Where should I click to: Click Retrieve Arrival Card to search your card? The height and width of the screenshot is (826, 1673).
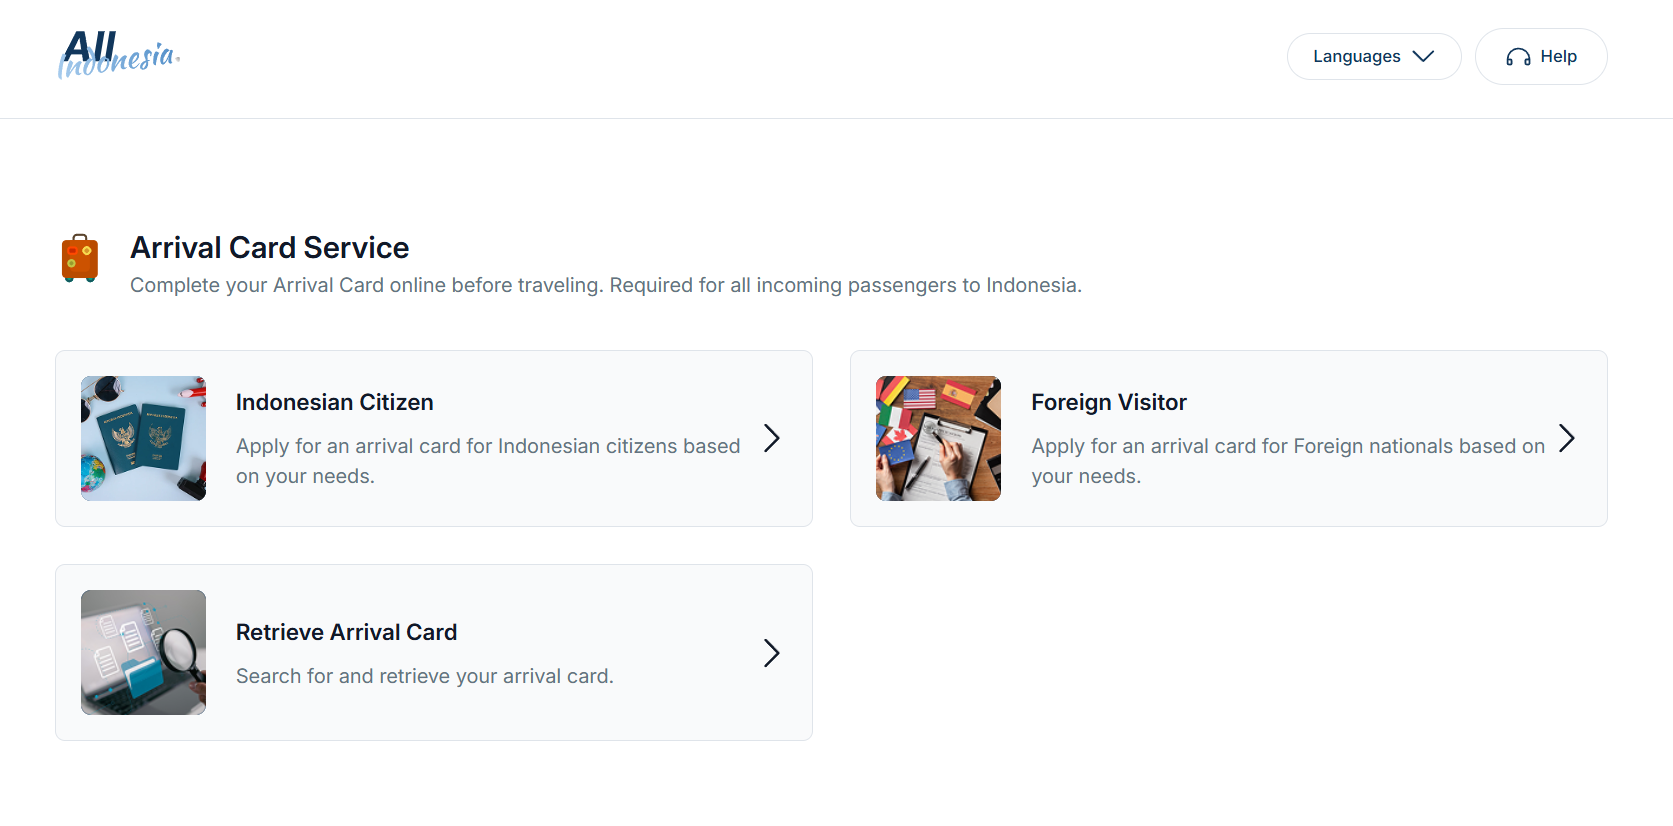coord(434,652)
